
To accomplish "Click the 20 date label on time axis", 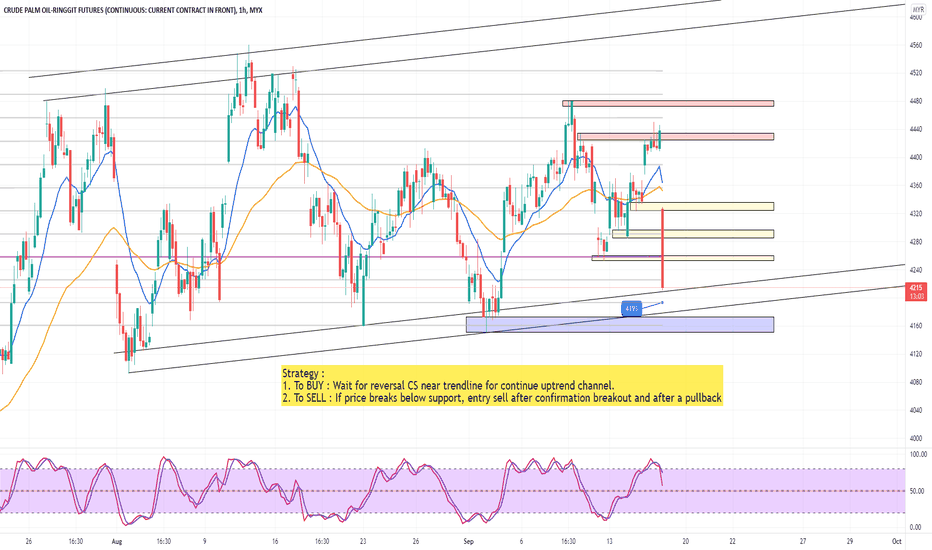I will (x=685, y=542).
